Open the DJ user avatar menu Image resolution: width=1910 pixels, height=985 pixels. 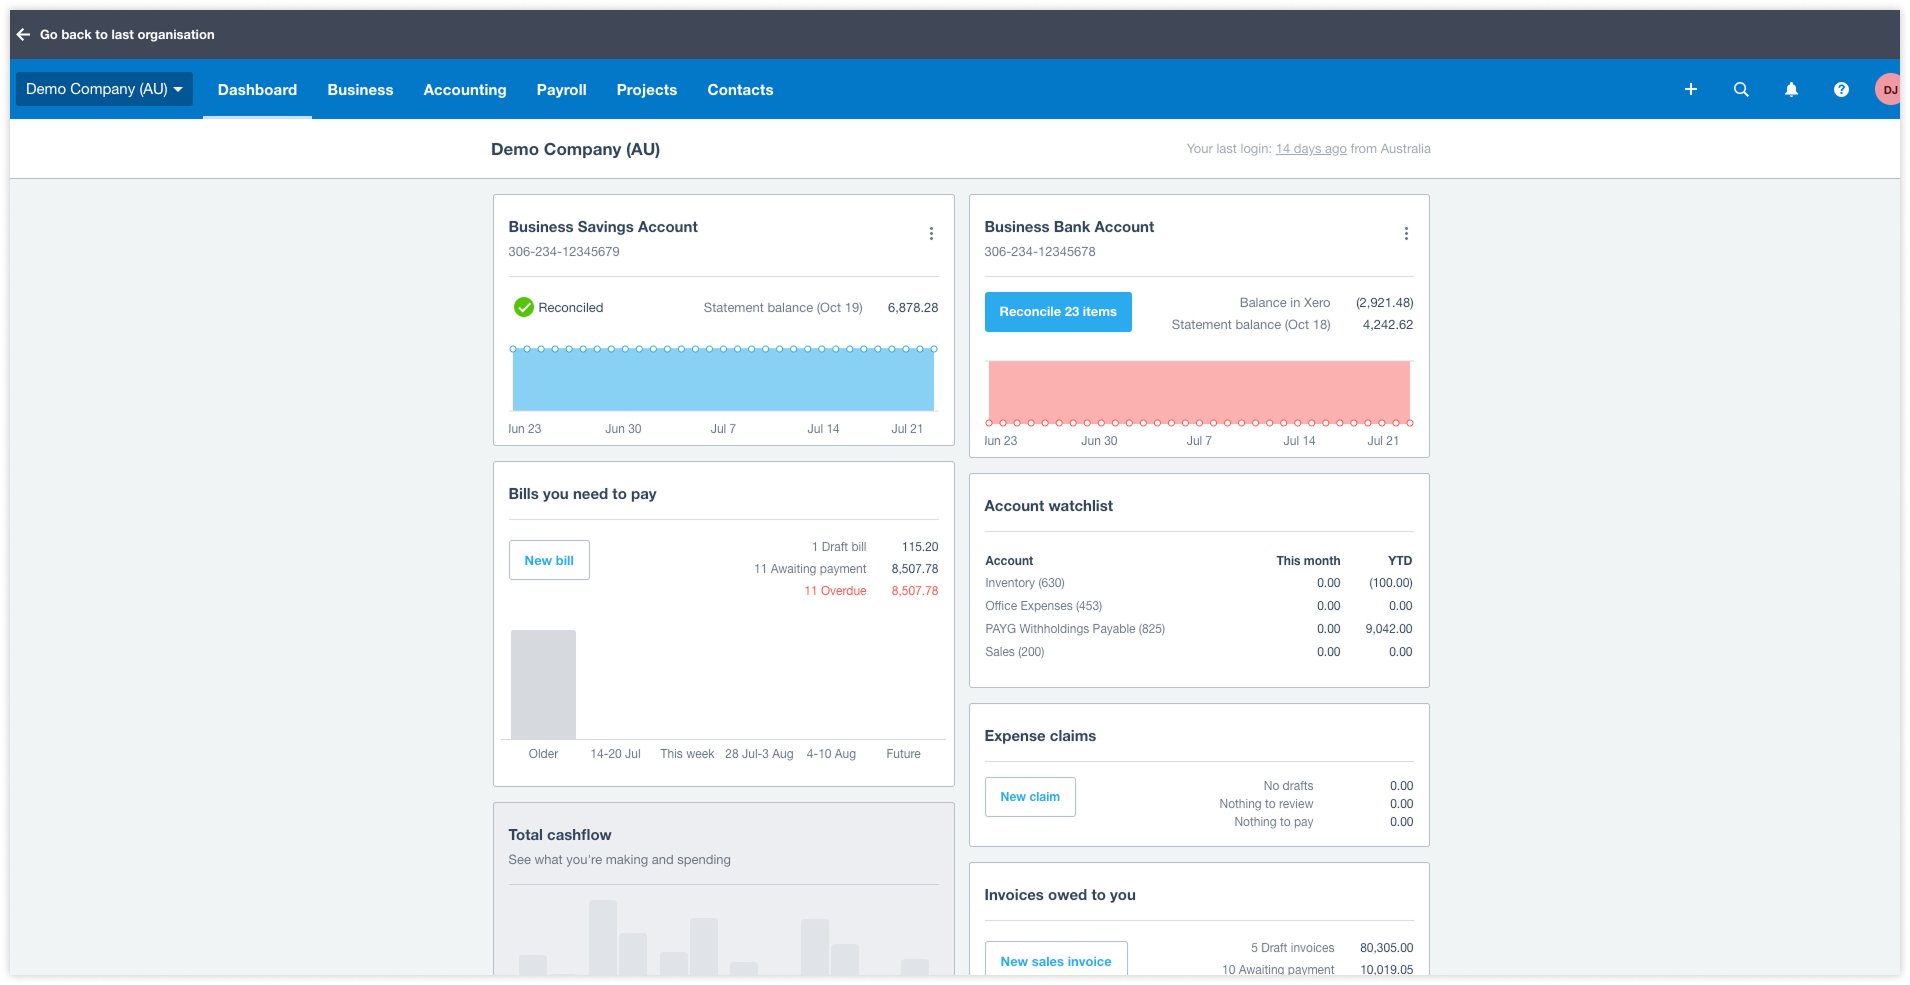click(x=1888, y=89)
